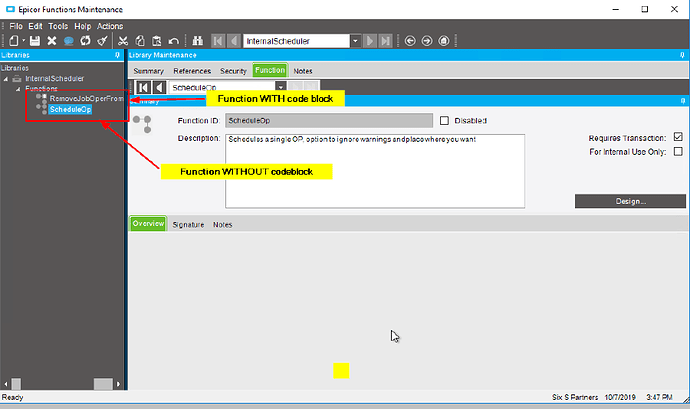The width and height of the screenshot is (690, 409).
Task: Toggle the Requires Transaction checkbox
Action: click(x=678, y=137)
